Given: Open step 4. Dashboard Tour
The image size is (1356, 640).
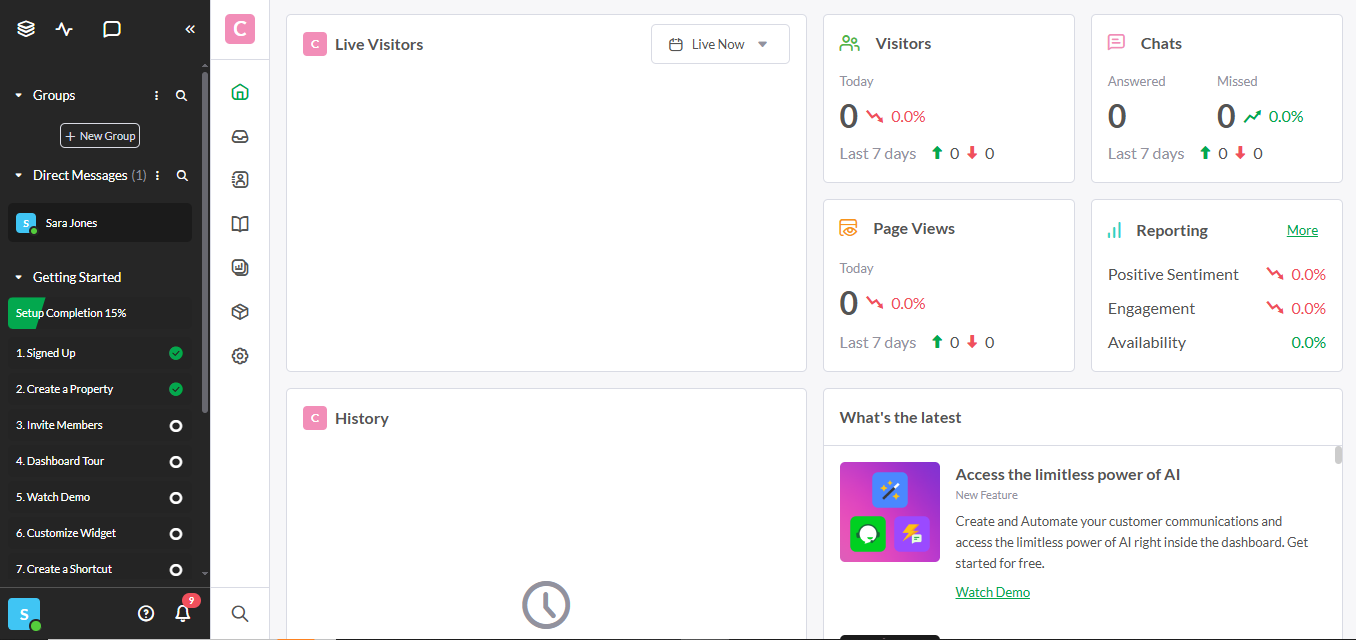Looking at the screenshot, I should 100,461.
